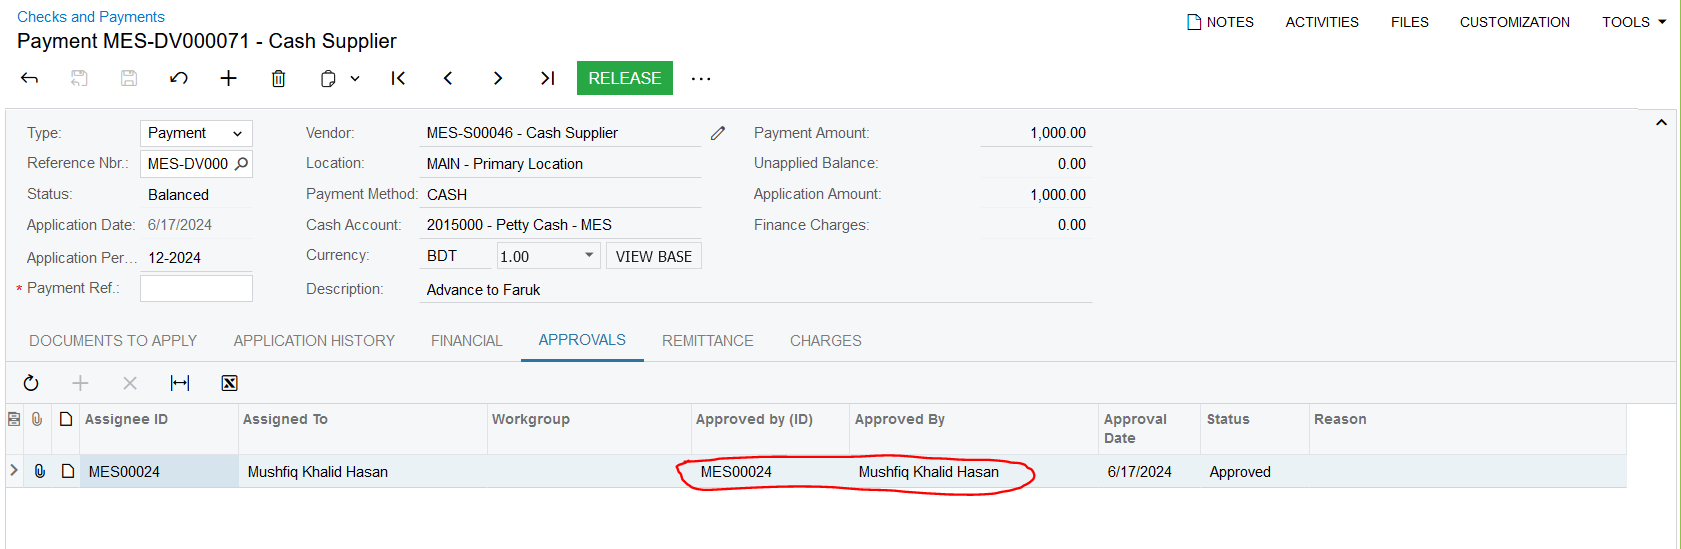Click the Delete trash can icon

[278, 78]
